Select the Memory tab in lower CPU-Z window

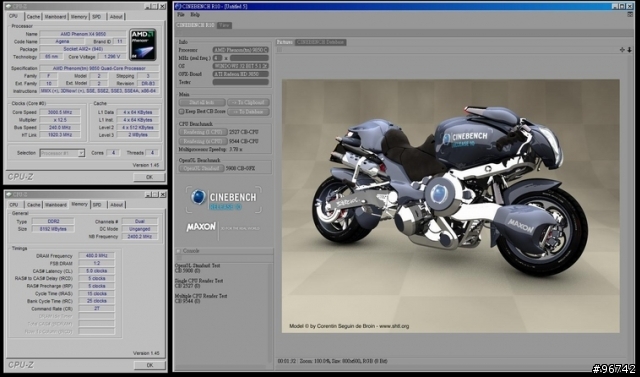click(79, 204)
